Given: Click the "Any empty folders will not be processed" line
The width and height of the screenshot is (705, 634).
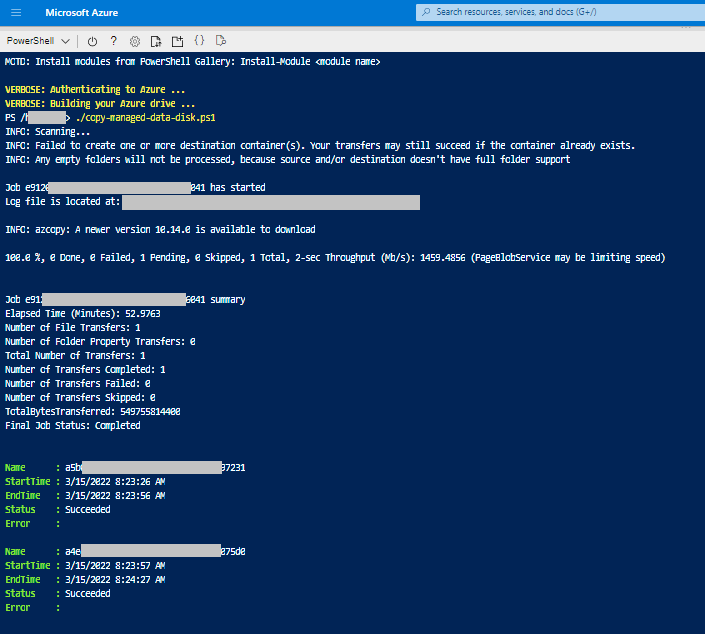Looking at the screenshot, I should click(x=288, y=160).
